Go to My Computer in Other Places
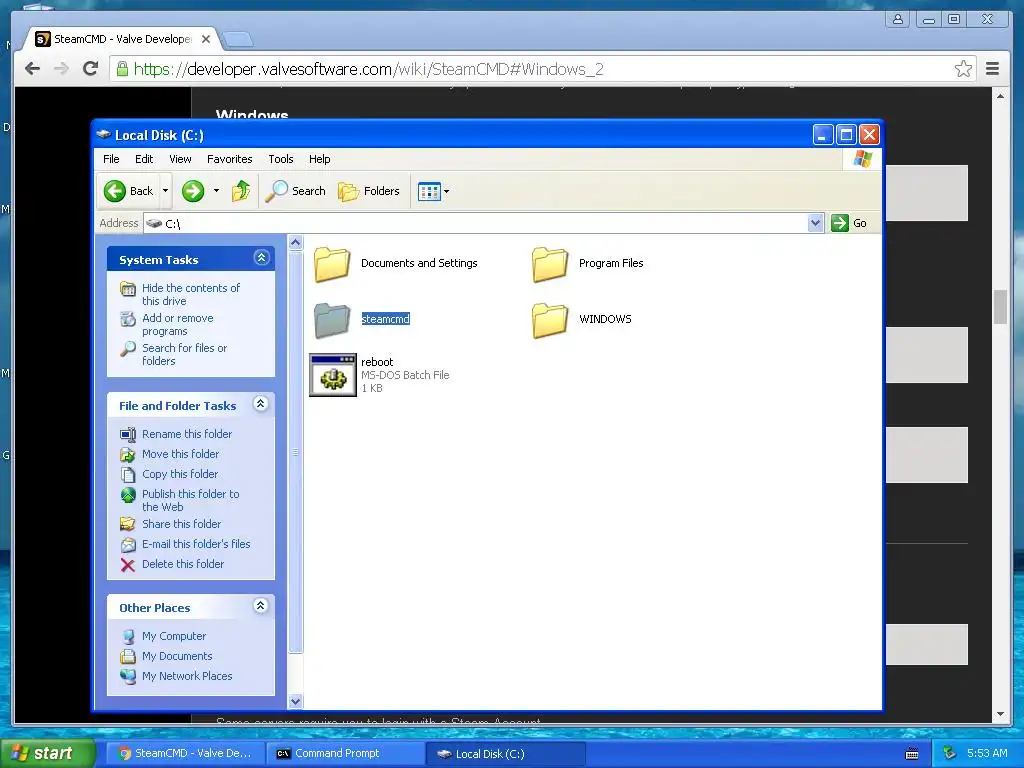This screenshot has height=768, width=1024. 174,636
